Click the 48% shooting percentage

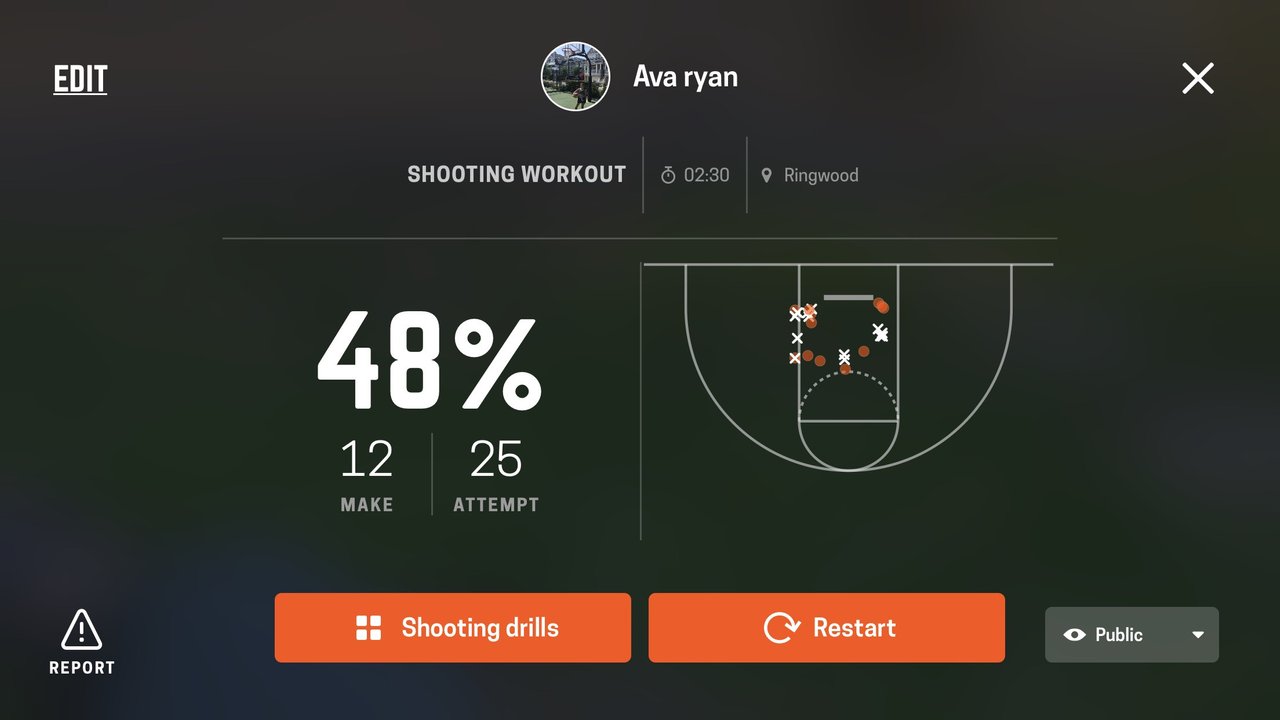tap(430, 362)
